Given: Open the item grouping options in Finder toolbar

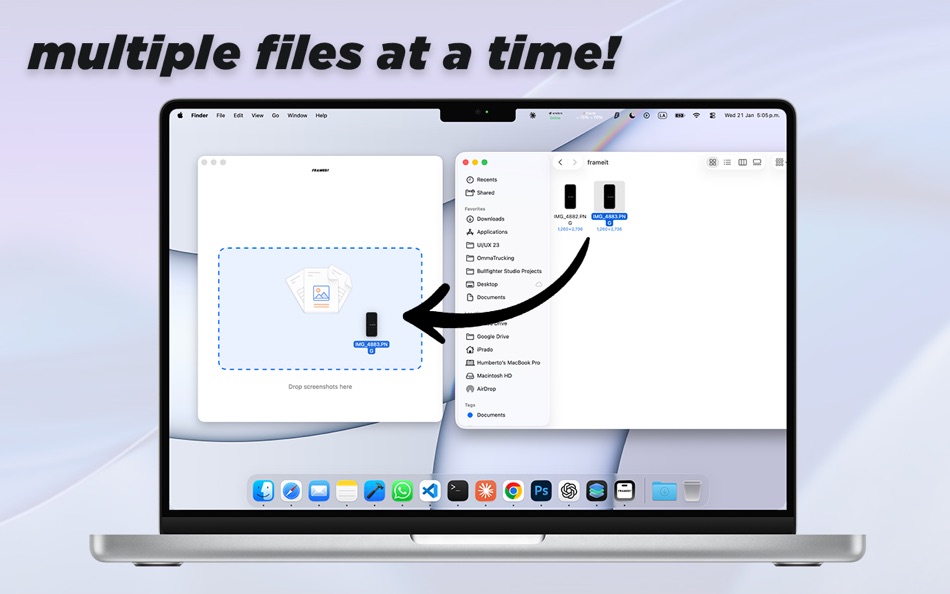Looking at the screenshot, I should point(779,161).
